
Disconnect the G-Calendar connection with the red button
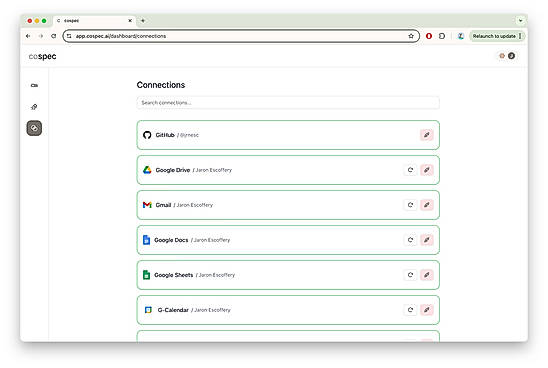coord(427,310)
